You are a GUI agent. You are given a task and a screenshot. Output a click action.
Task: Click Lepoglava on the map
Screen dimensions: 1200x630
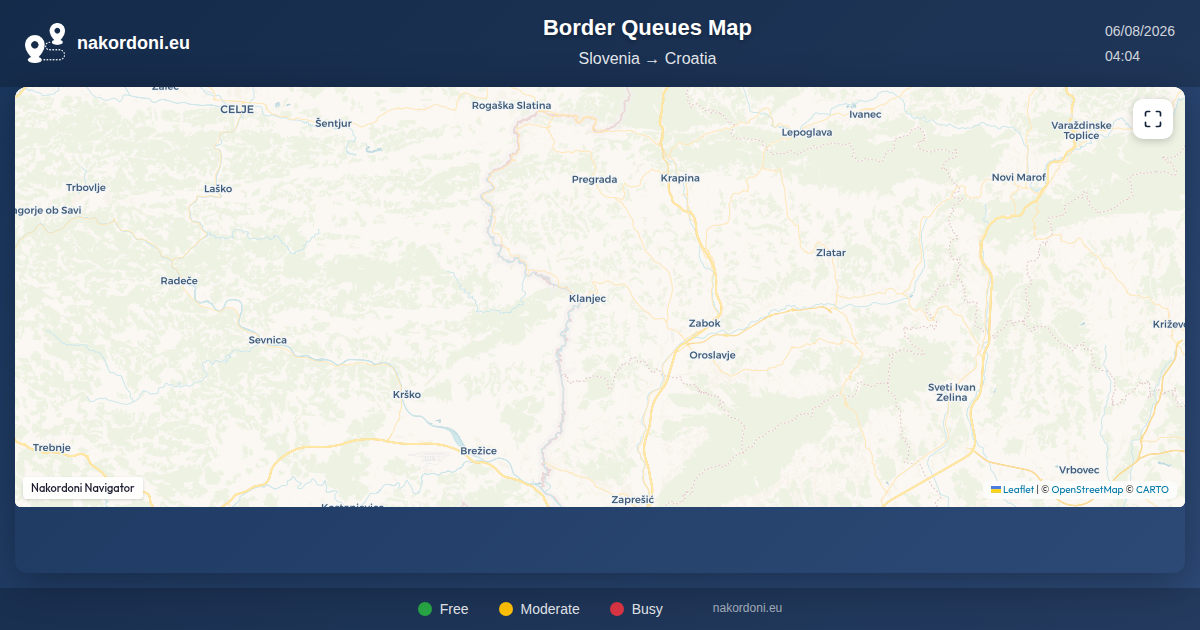coord(806,132)
